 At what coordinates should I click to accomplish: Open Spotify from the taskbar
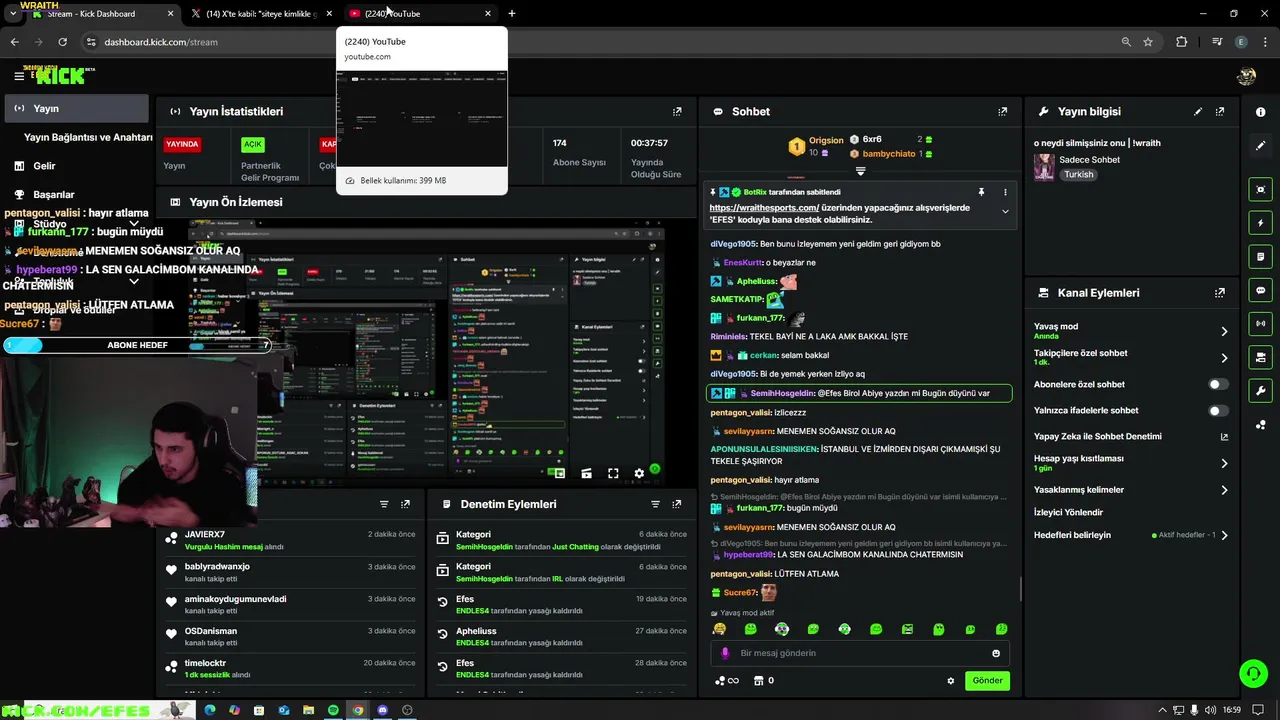[x=333, y=710]
